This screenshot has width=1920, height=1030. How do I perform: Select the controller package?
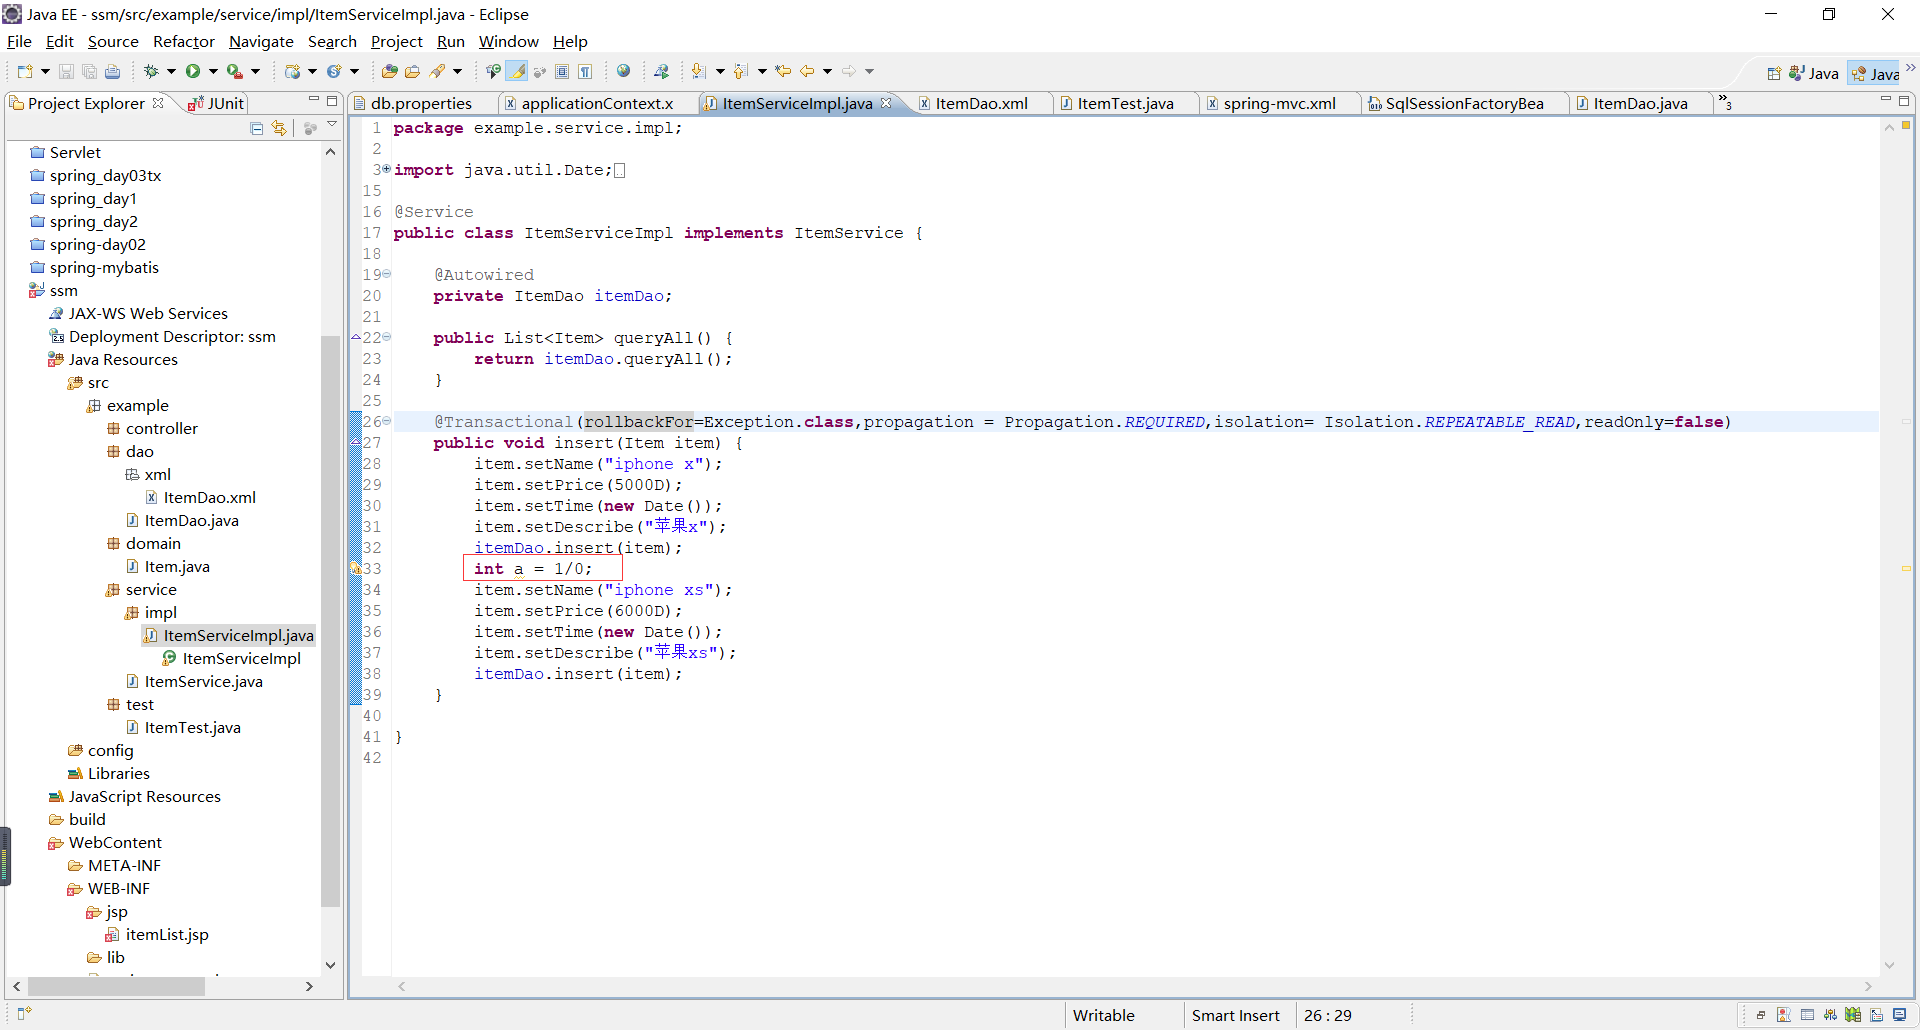click(x=161, y=428)
